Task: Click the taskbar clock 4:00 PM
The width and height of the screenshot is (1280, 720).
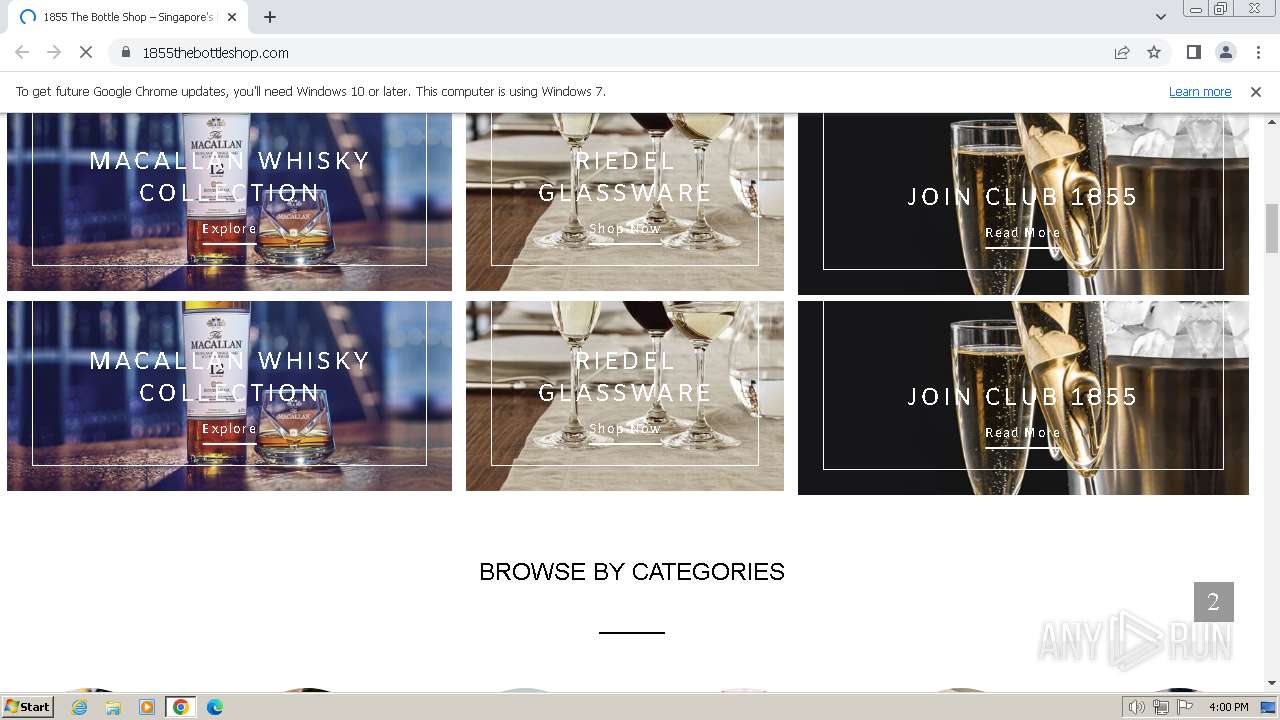Action: pyautogui.click(x=1228, y=707)
